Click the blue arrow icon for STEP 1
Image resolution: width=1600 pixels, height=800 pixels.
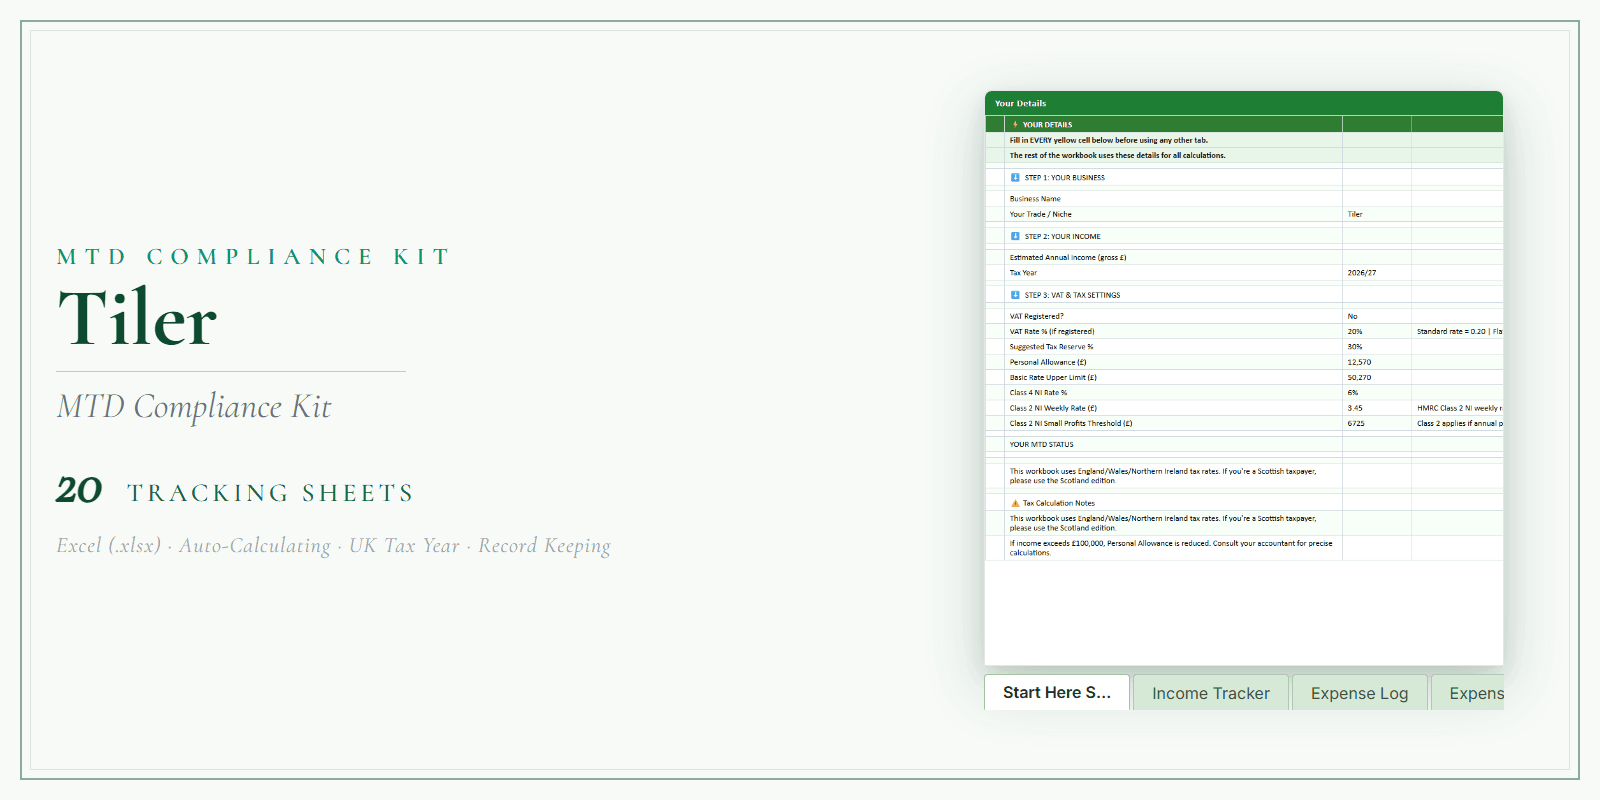1015,177
